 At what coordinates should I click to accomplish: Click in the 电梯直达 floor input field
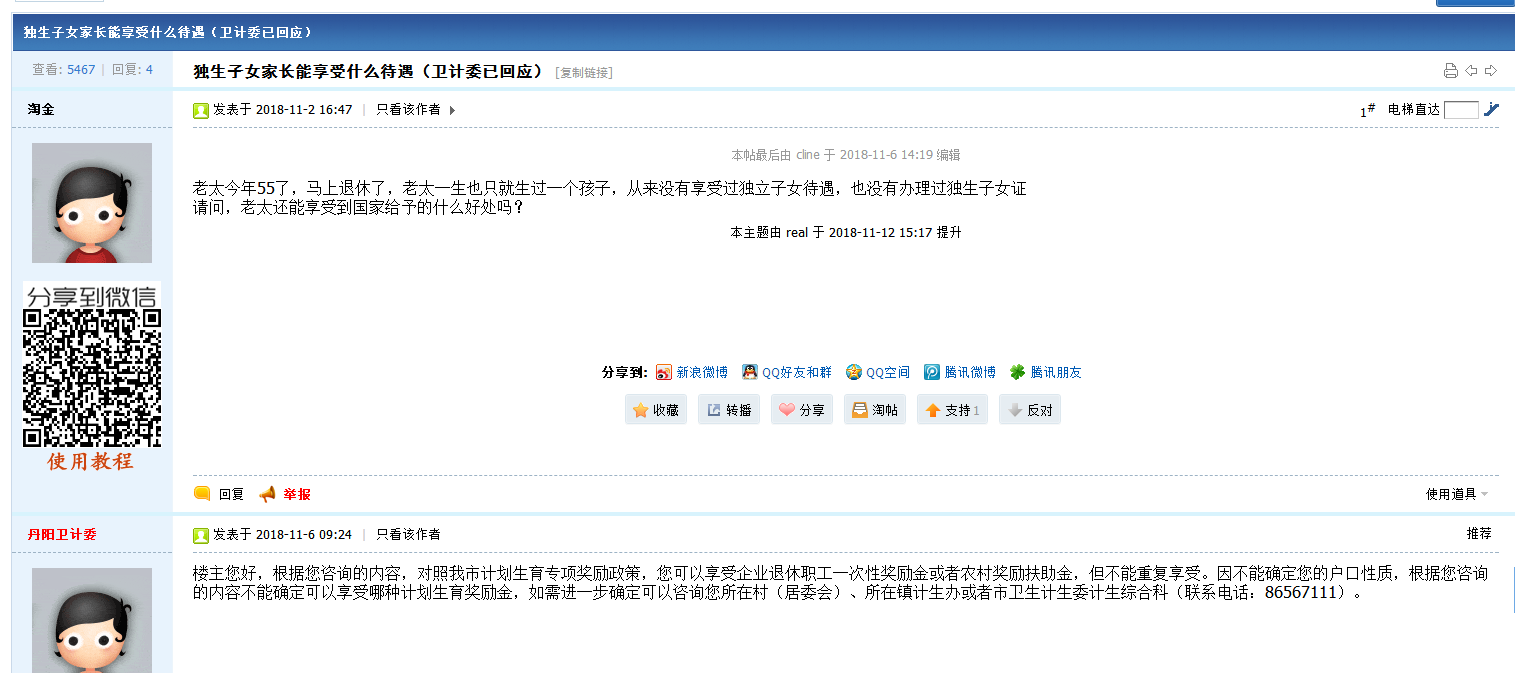click(x=1461, y=110)
